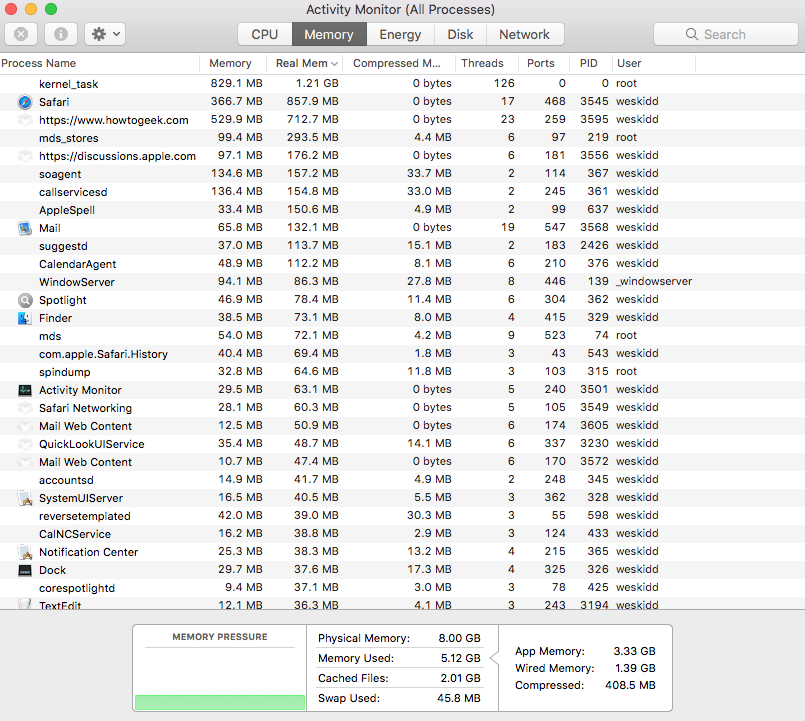Screen dimensions: 805x721
Task: Click the Compressed 408.5 MB value
Action: tap(630, 685)
